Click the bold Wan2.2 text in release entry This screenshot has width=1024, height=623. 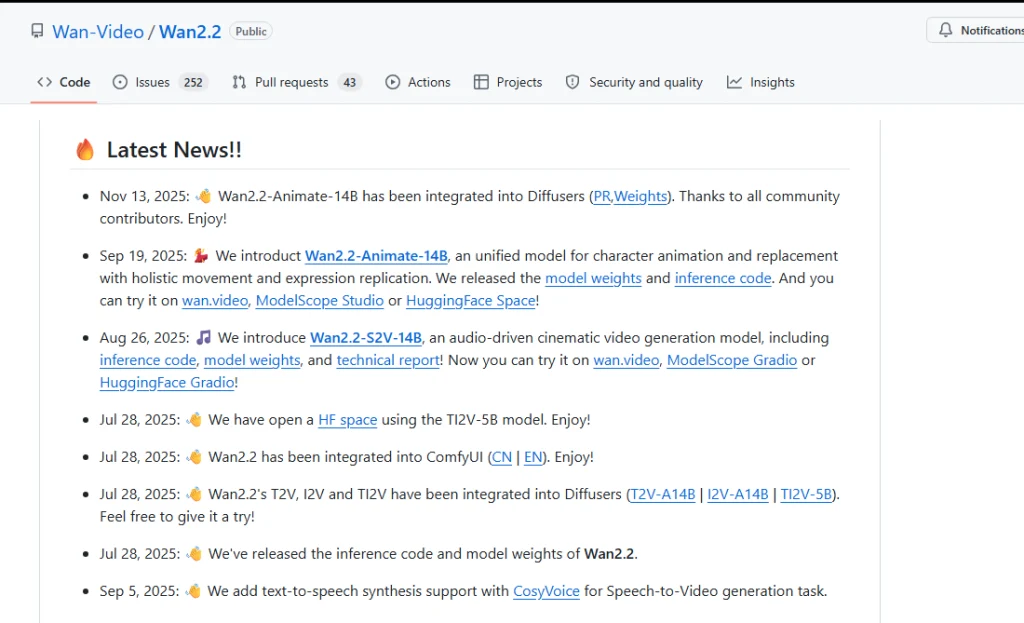coord(609,554)
